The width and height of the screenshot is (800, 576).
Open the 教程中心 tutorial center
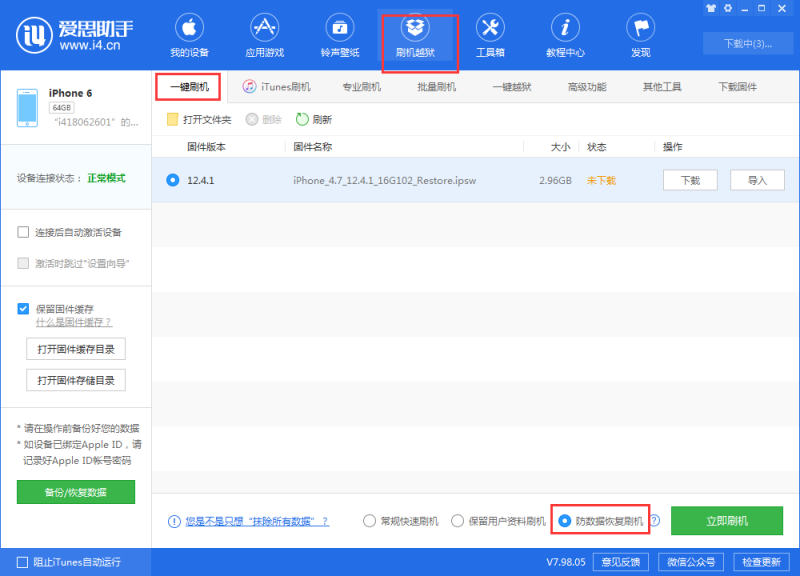point(565,36)
